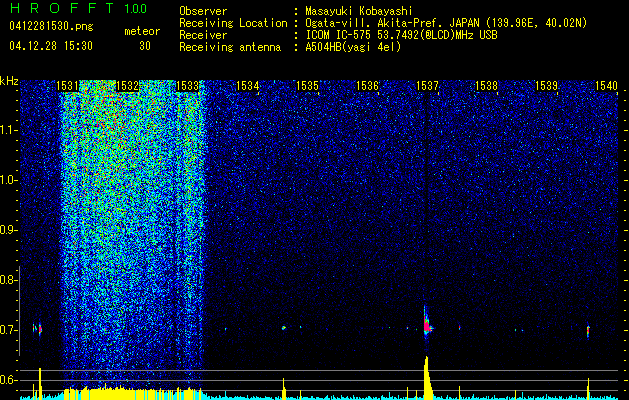Screen dimensions: 629x400
Task: Click the 1531 time marker
Action: coord(67,86)
